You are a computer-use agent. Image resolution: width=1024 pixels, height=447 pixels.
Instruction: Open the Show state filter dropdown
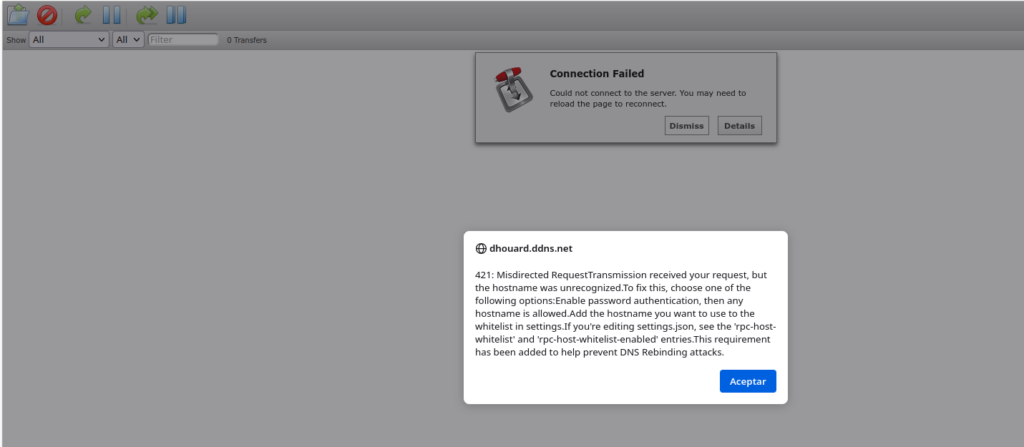[x=68, y=40]
